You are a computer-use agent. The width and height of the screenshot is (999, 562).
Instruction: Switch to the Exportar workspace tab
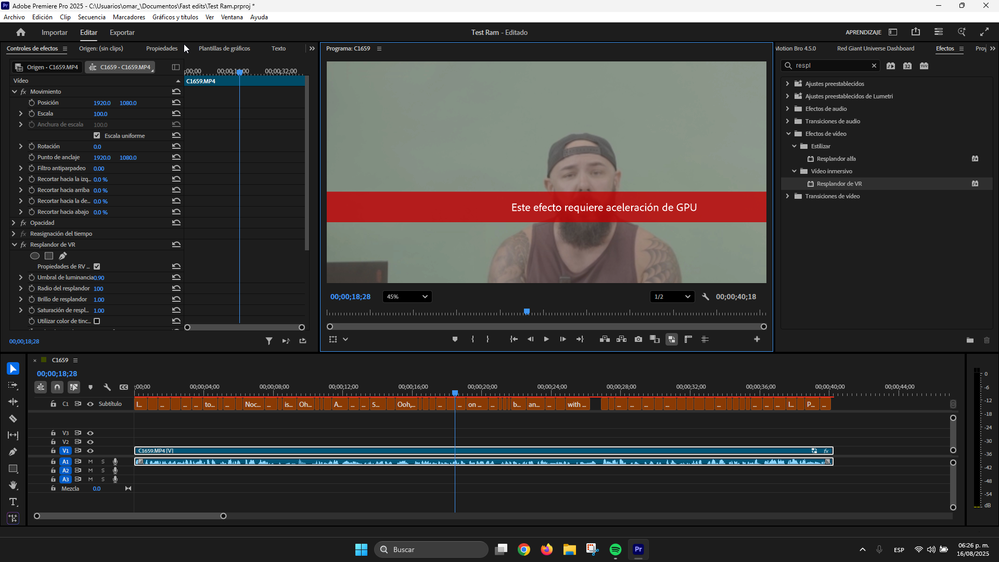122,32
